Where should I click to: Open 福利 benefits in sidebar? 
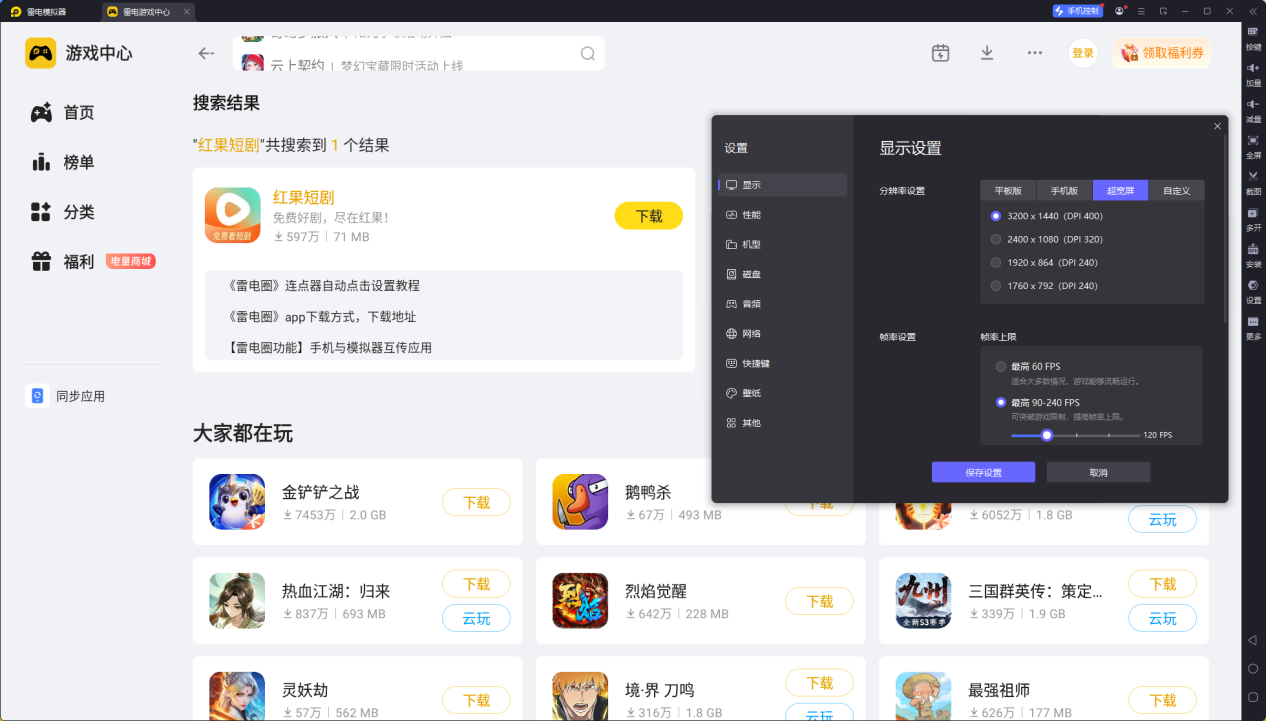[x=80, y=262]
